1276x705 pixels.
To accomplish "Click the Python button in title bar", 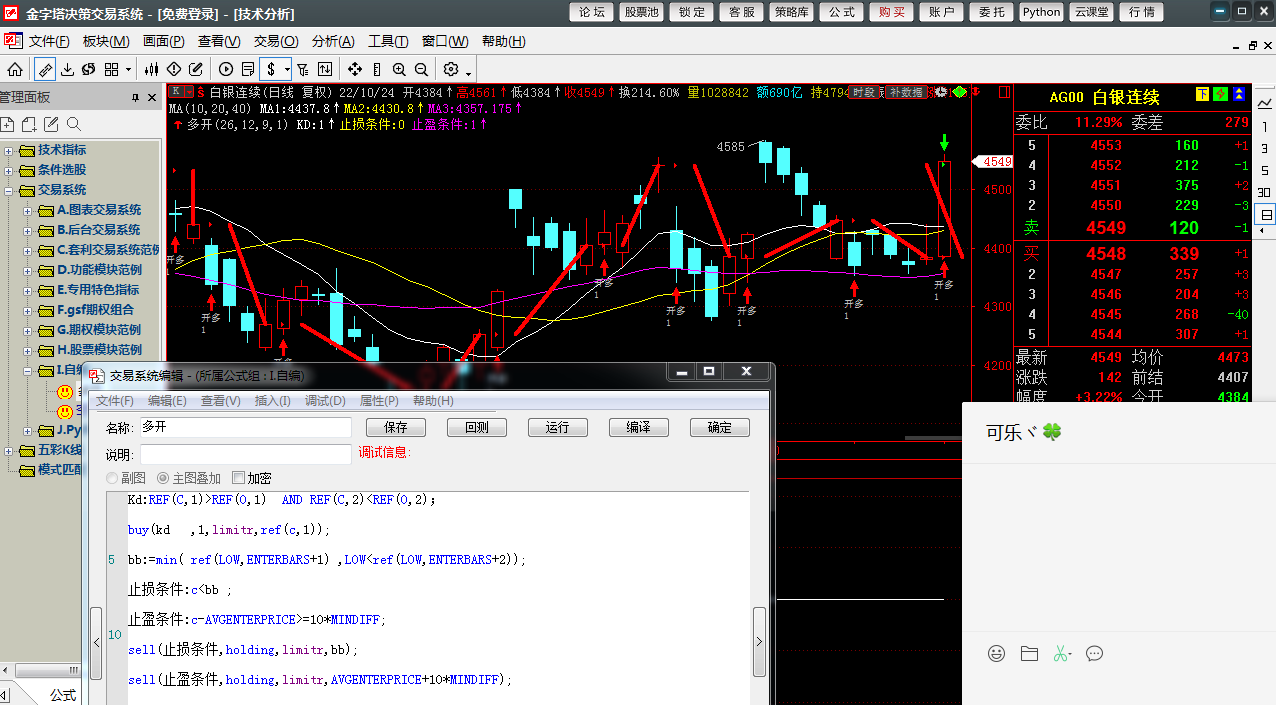I will 1041,12.
